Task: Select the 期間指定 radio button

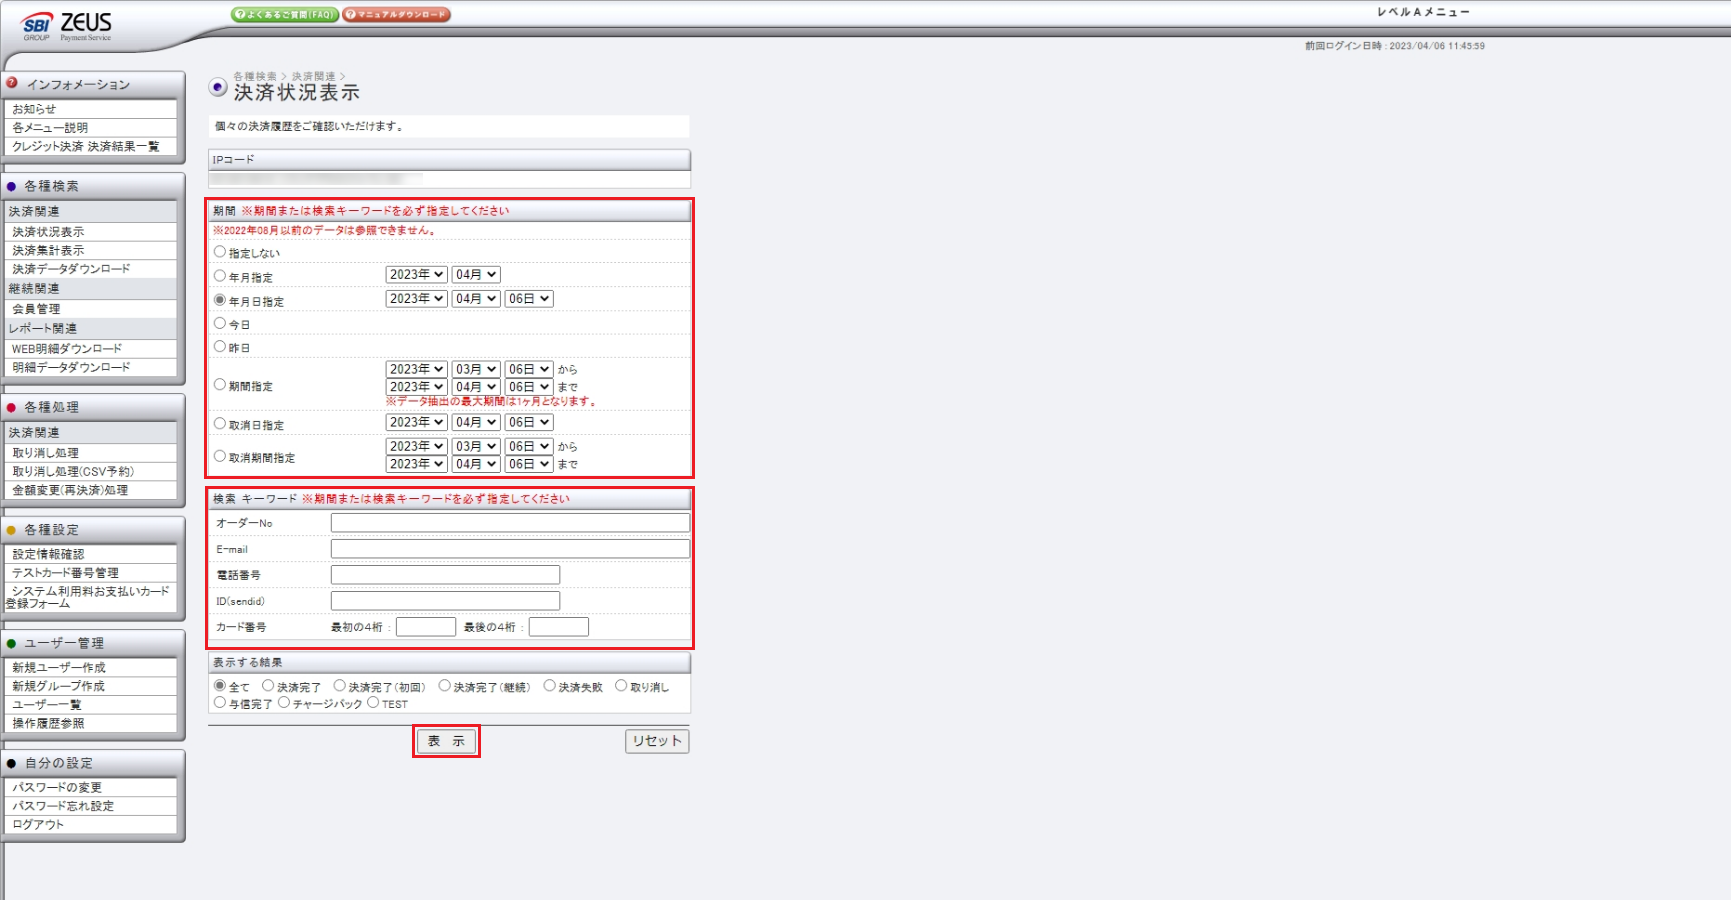Action: pyautogui.click(x=220, y=384)
